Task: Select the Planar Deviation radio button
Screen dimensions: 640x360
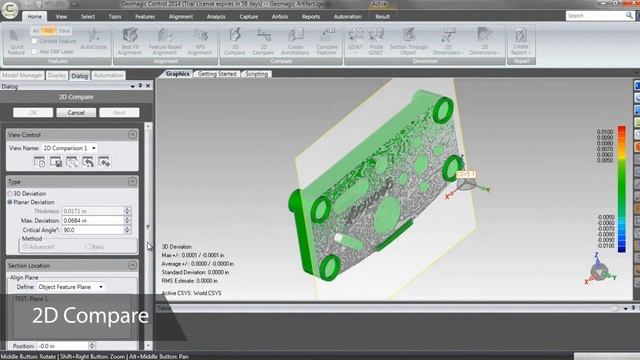Action: coord(10,202)
